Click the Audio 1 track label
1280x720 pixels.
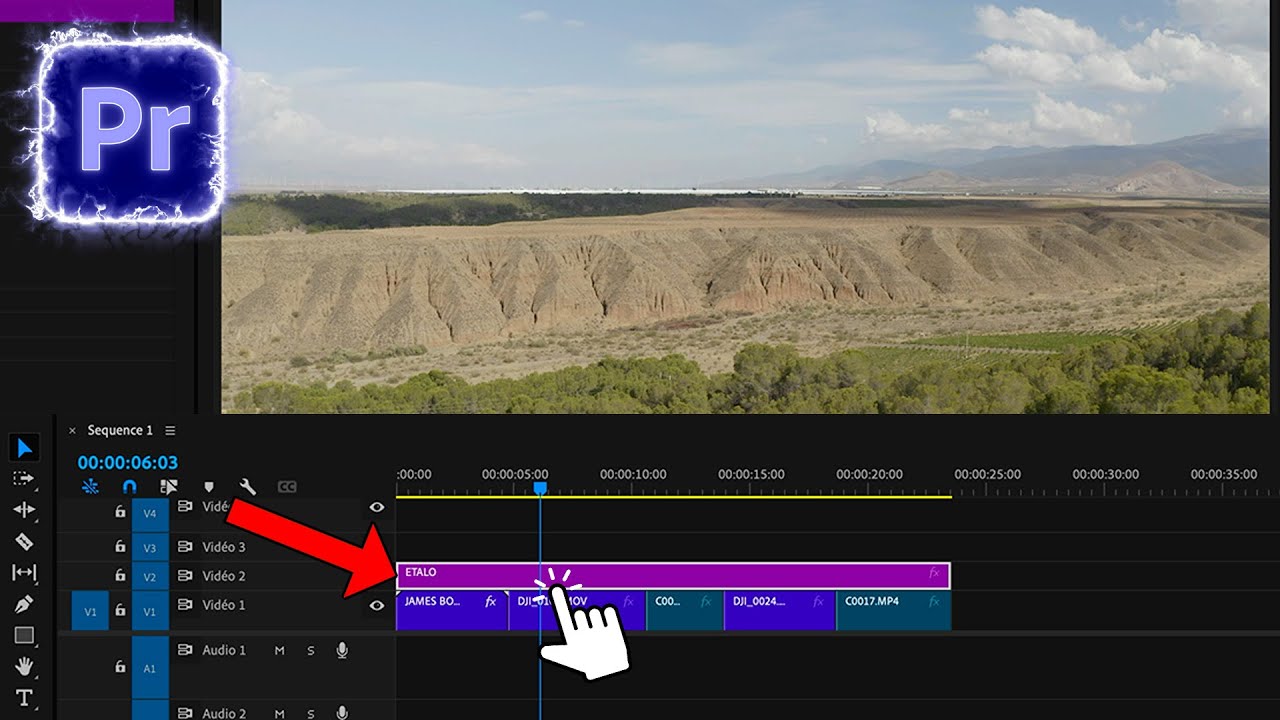point(224,650)
